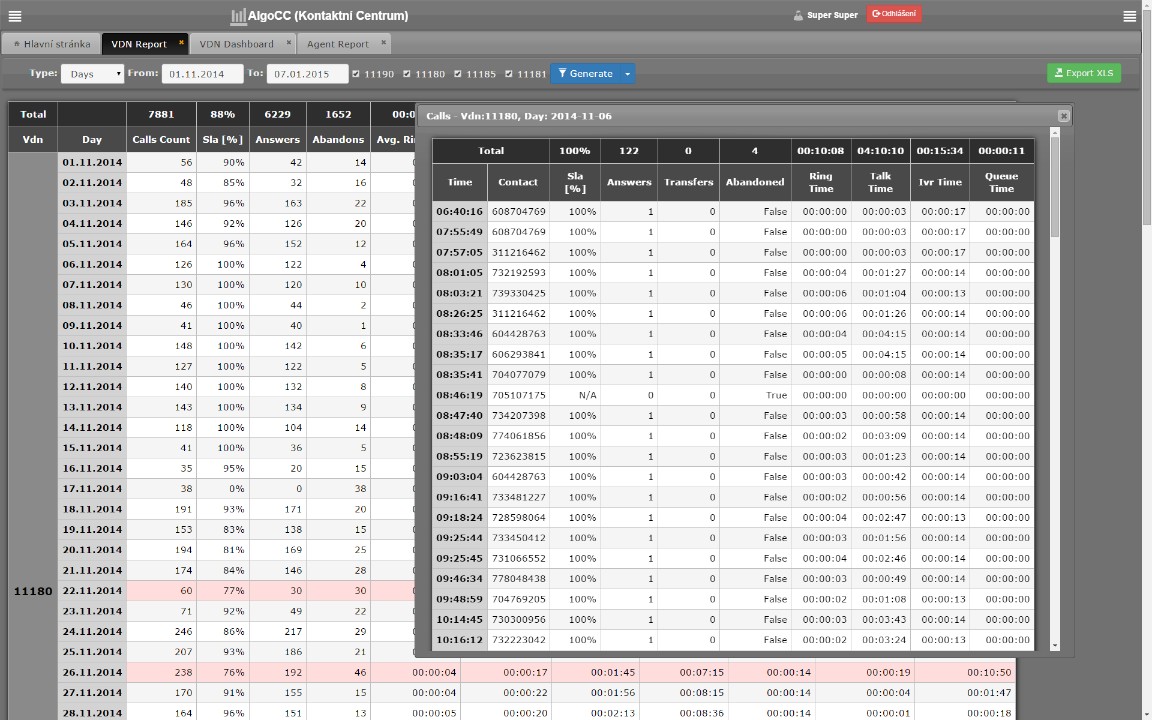Open the Type dropdown showing Days
This screenshot has height=720, width=1152.
[x=92, y=74]
